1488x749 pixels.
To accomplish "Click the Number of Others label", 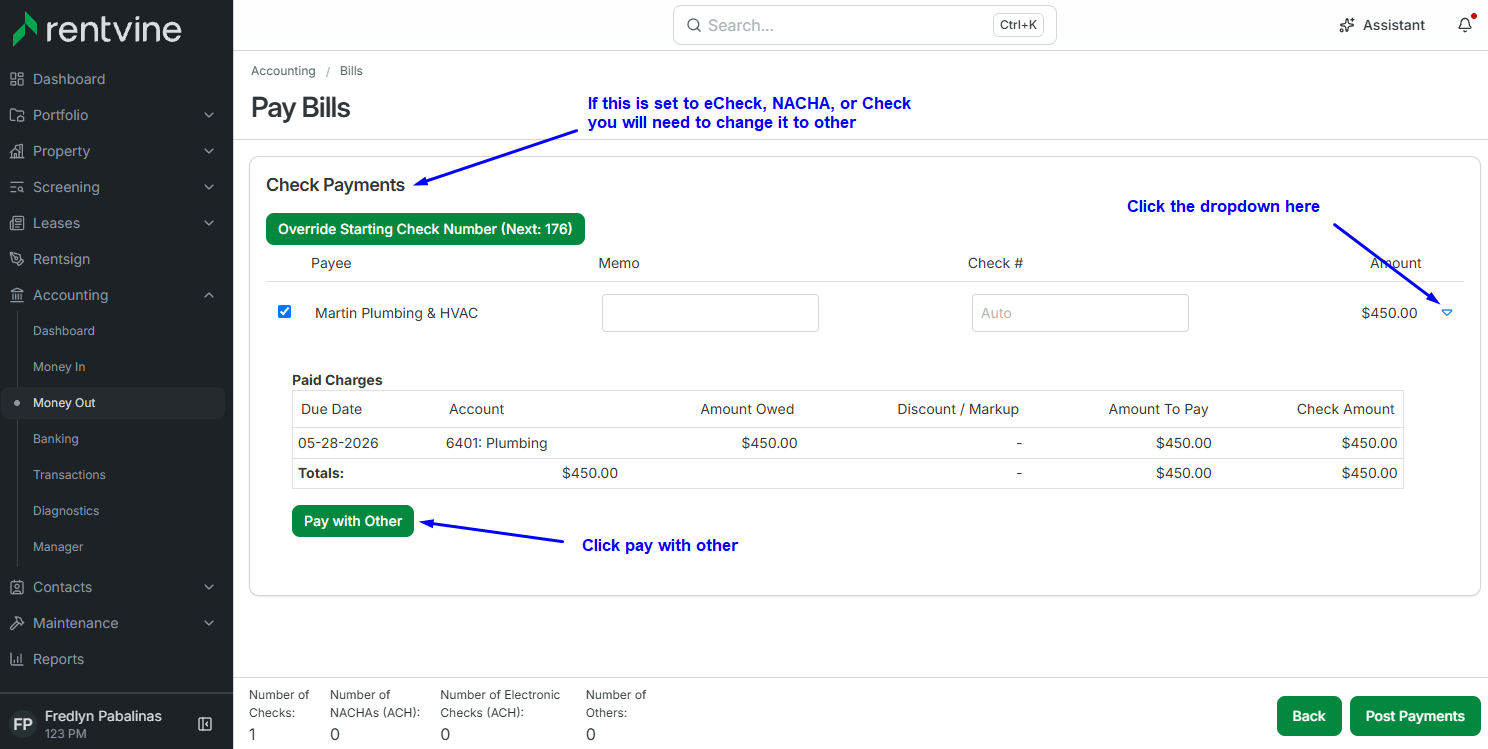I will pos(616,703).
